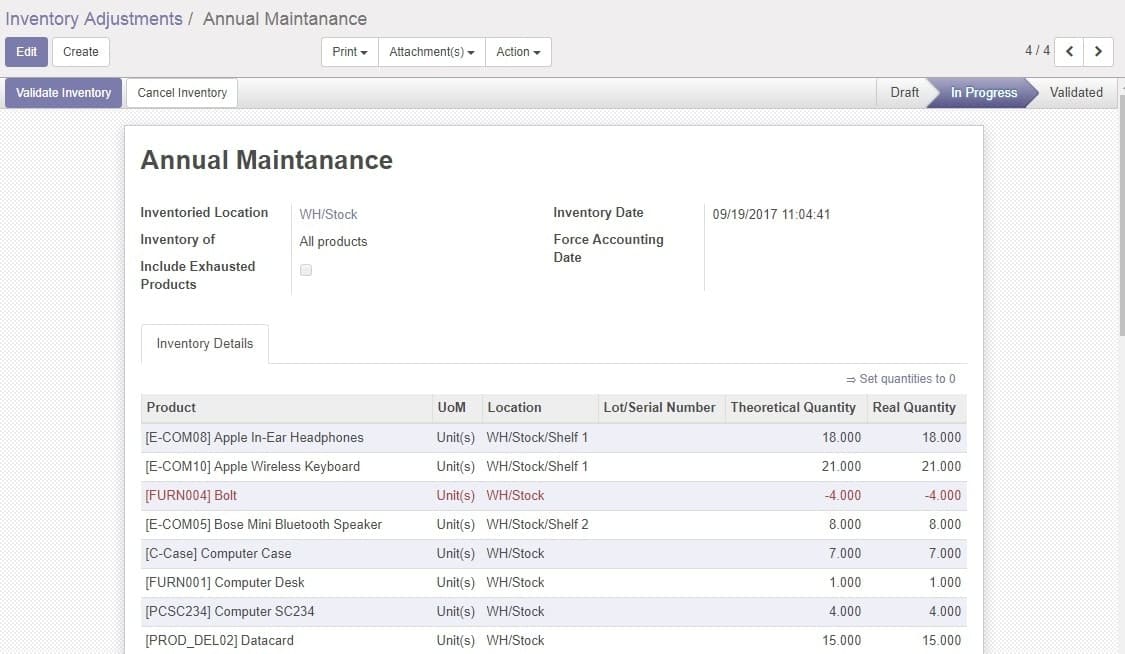This screenshot has width=1125, height=654.
Task: Open the WH/Stock inventoried location link
Action: [x=328, y=214]
